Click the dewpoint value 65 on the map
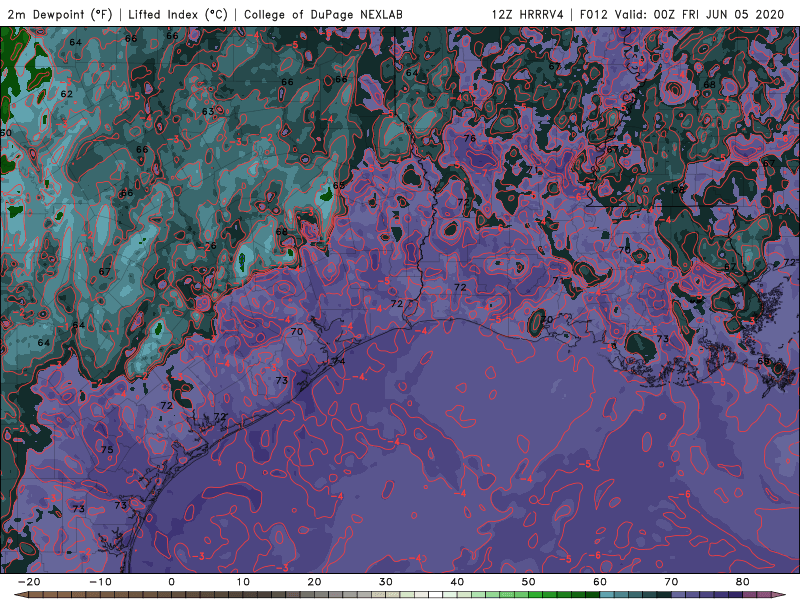The width and height of the screenshot is (800, 600). click(339, 185)
